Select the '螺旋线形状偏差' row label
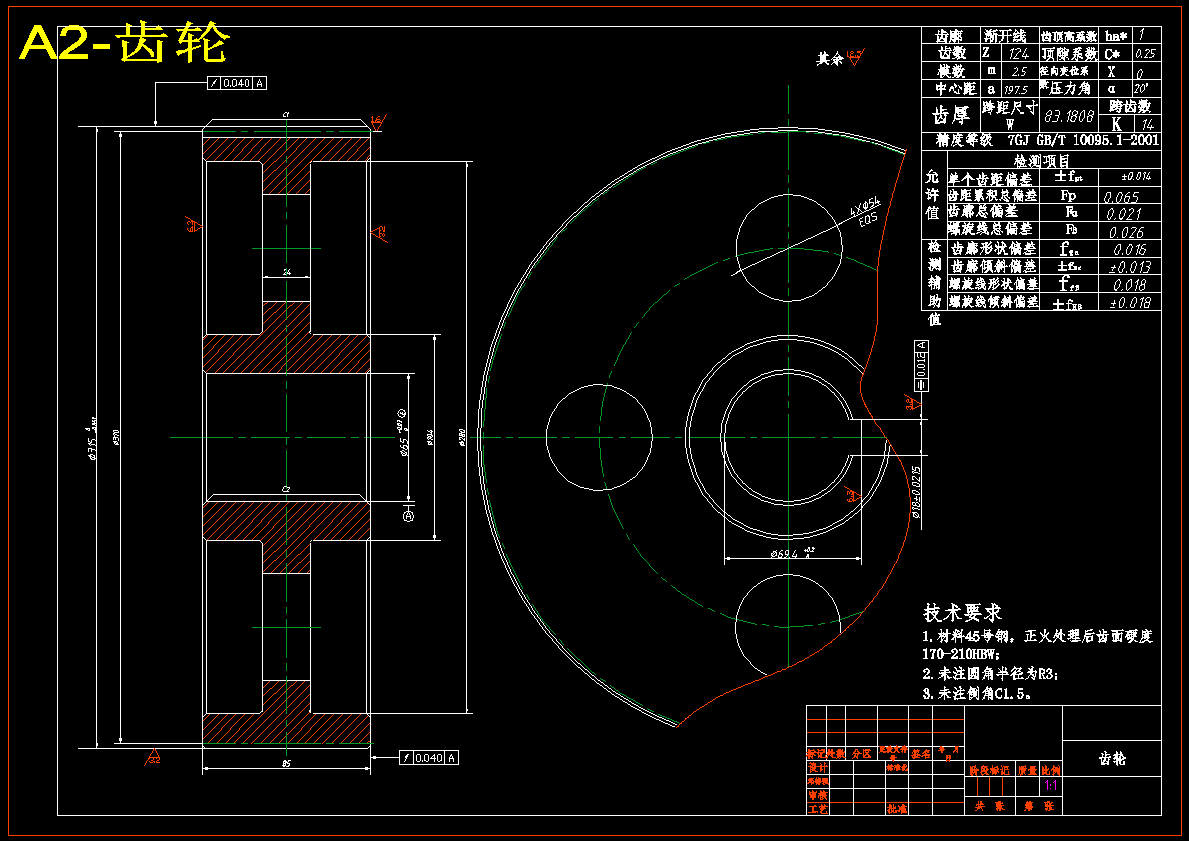The width and height of the screenshot is (1189, 841). coord(993,284)
